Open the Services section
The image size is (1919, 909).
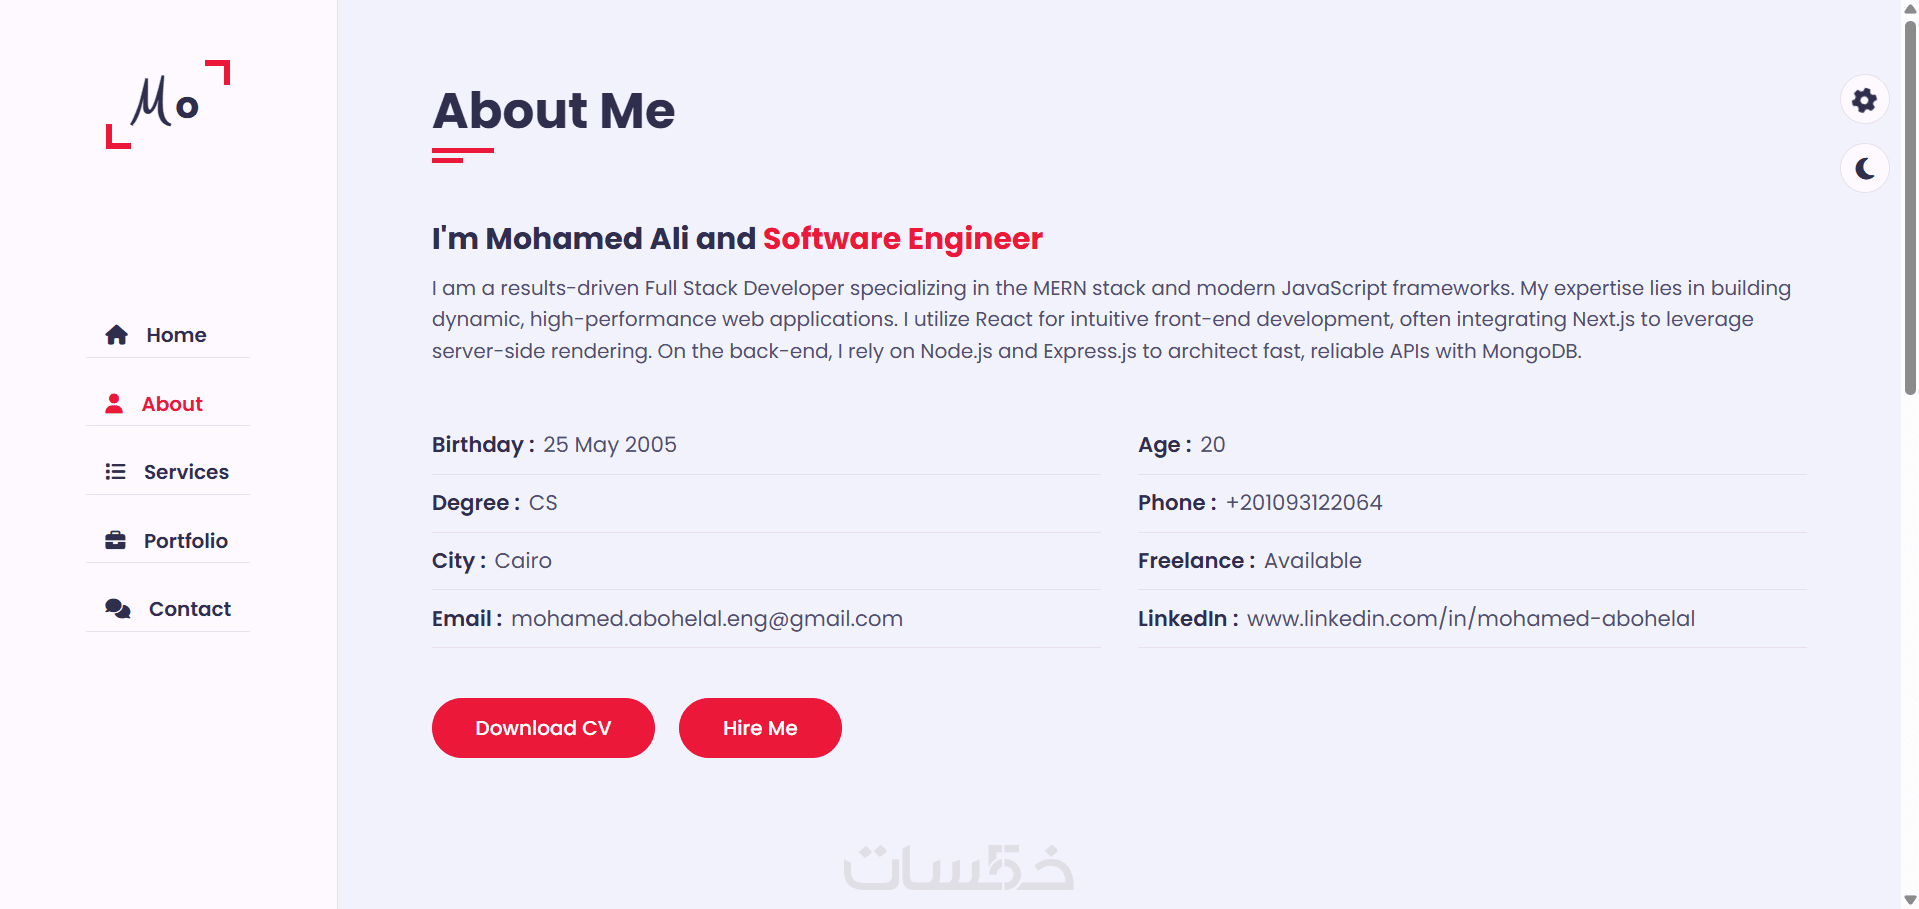[186, 472]
